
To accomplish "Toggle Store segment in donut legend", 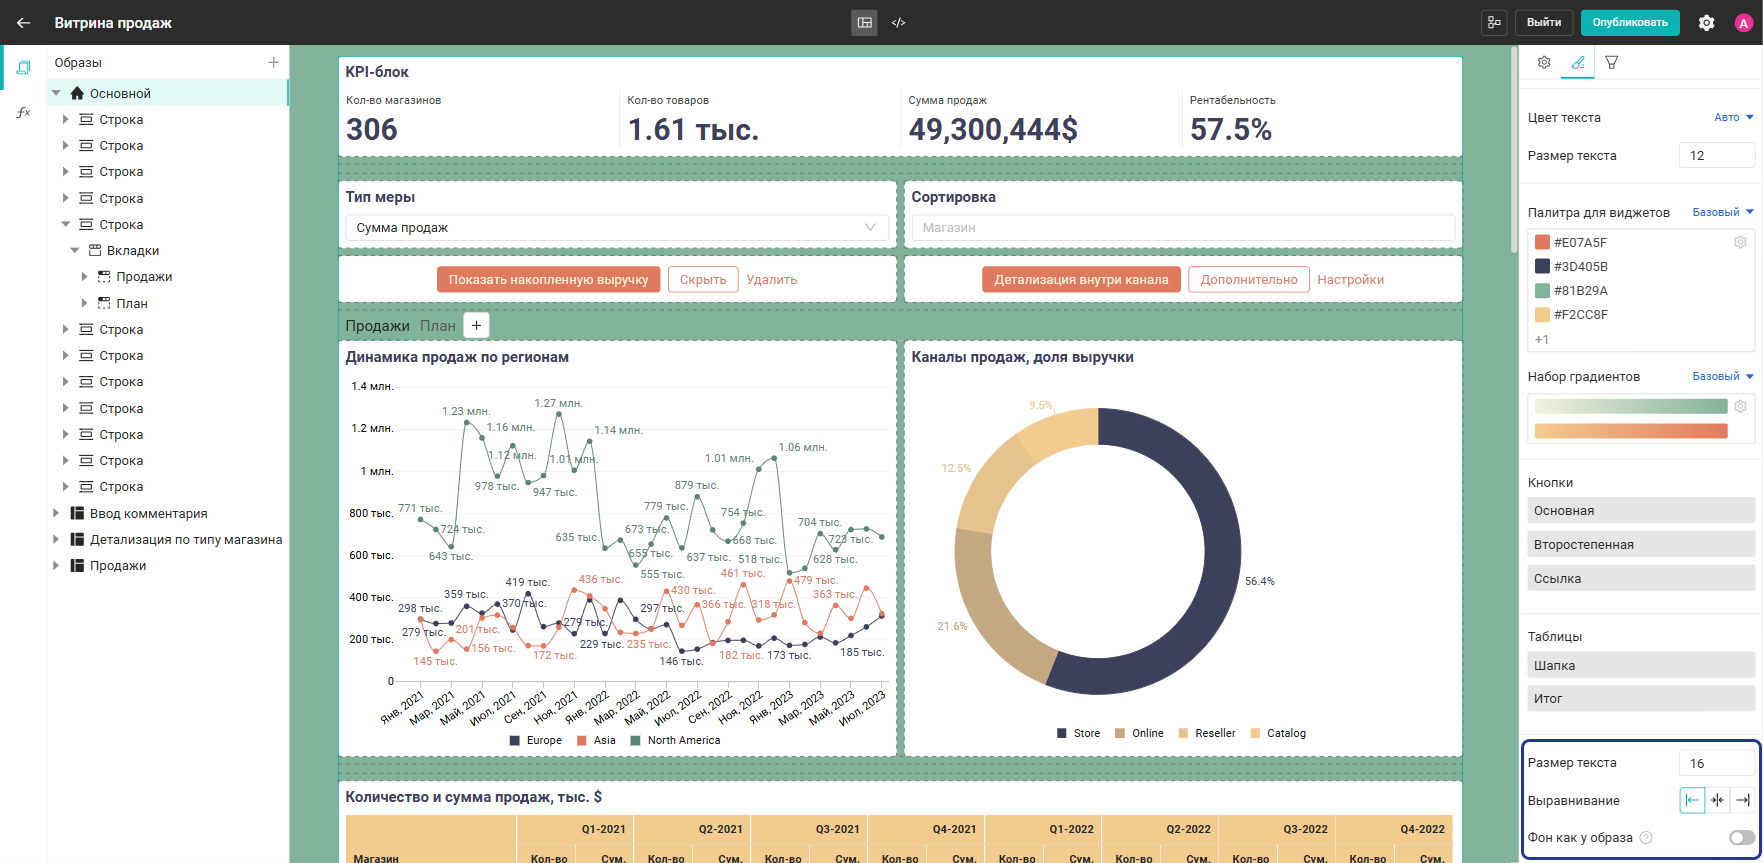I will (x=1078, y=733).
